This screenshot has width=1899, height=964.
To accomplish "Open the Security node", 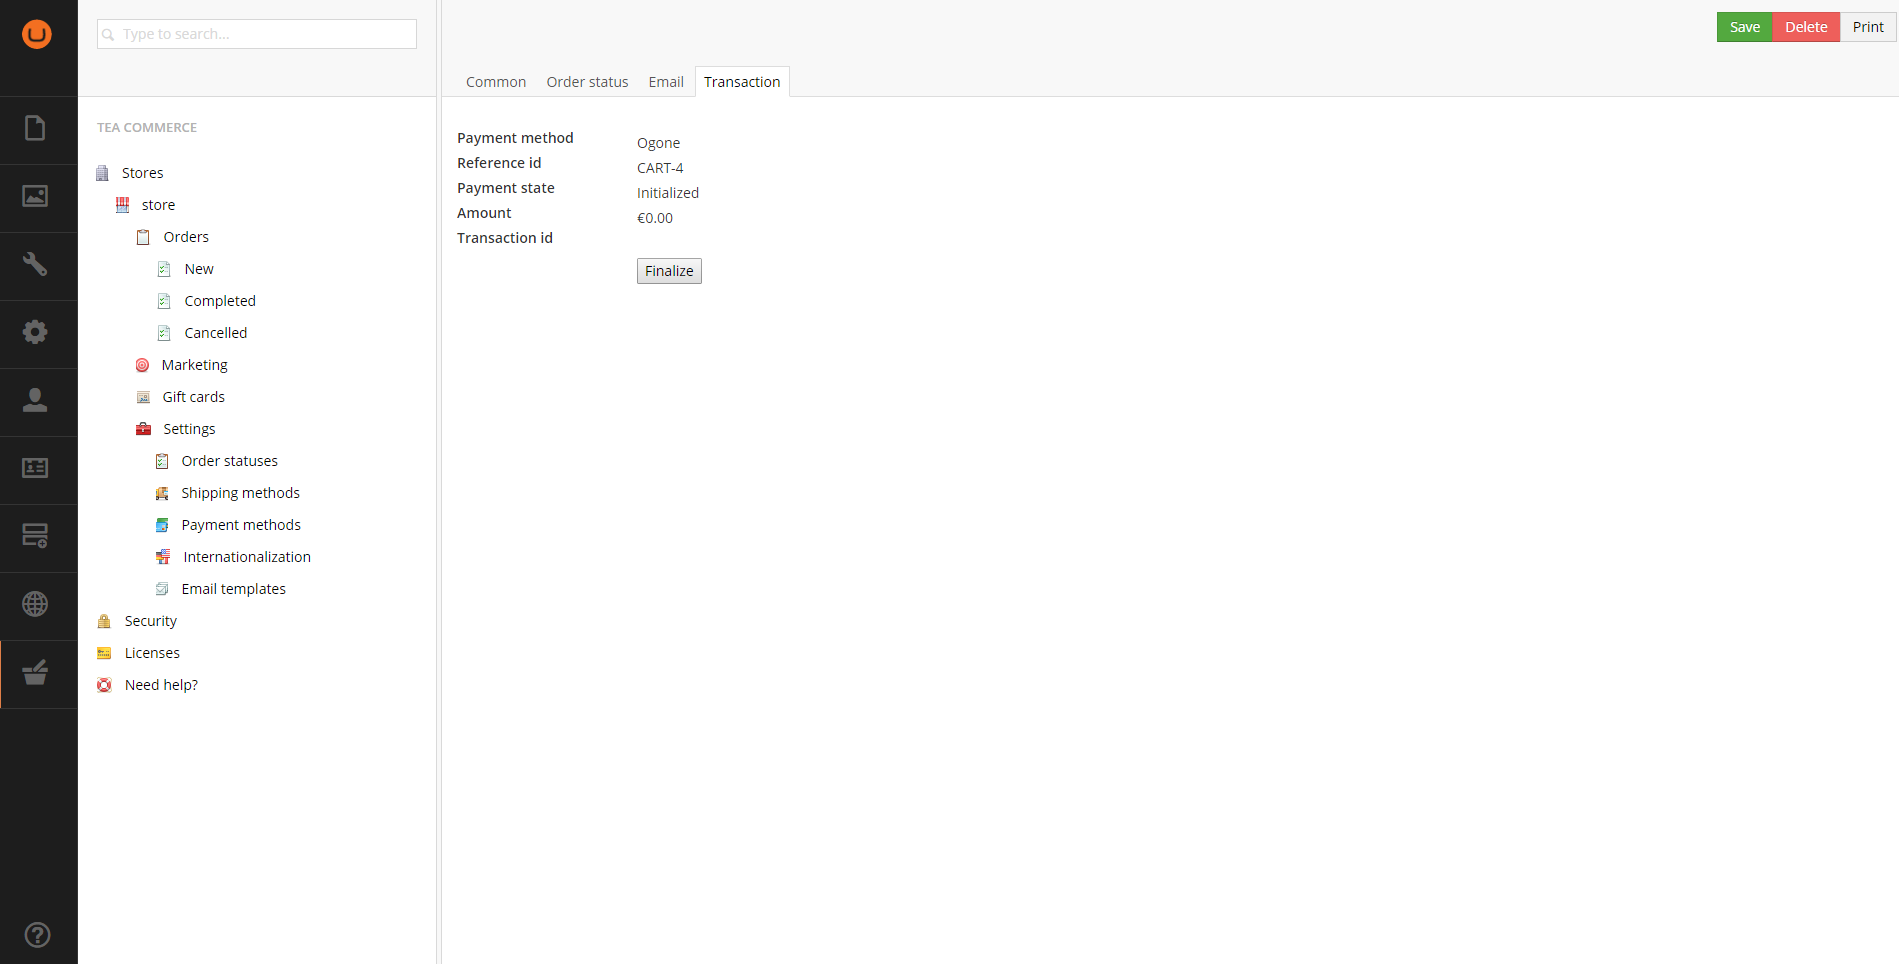I will point(151,621).
